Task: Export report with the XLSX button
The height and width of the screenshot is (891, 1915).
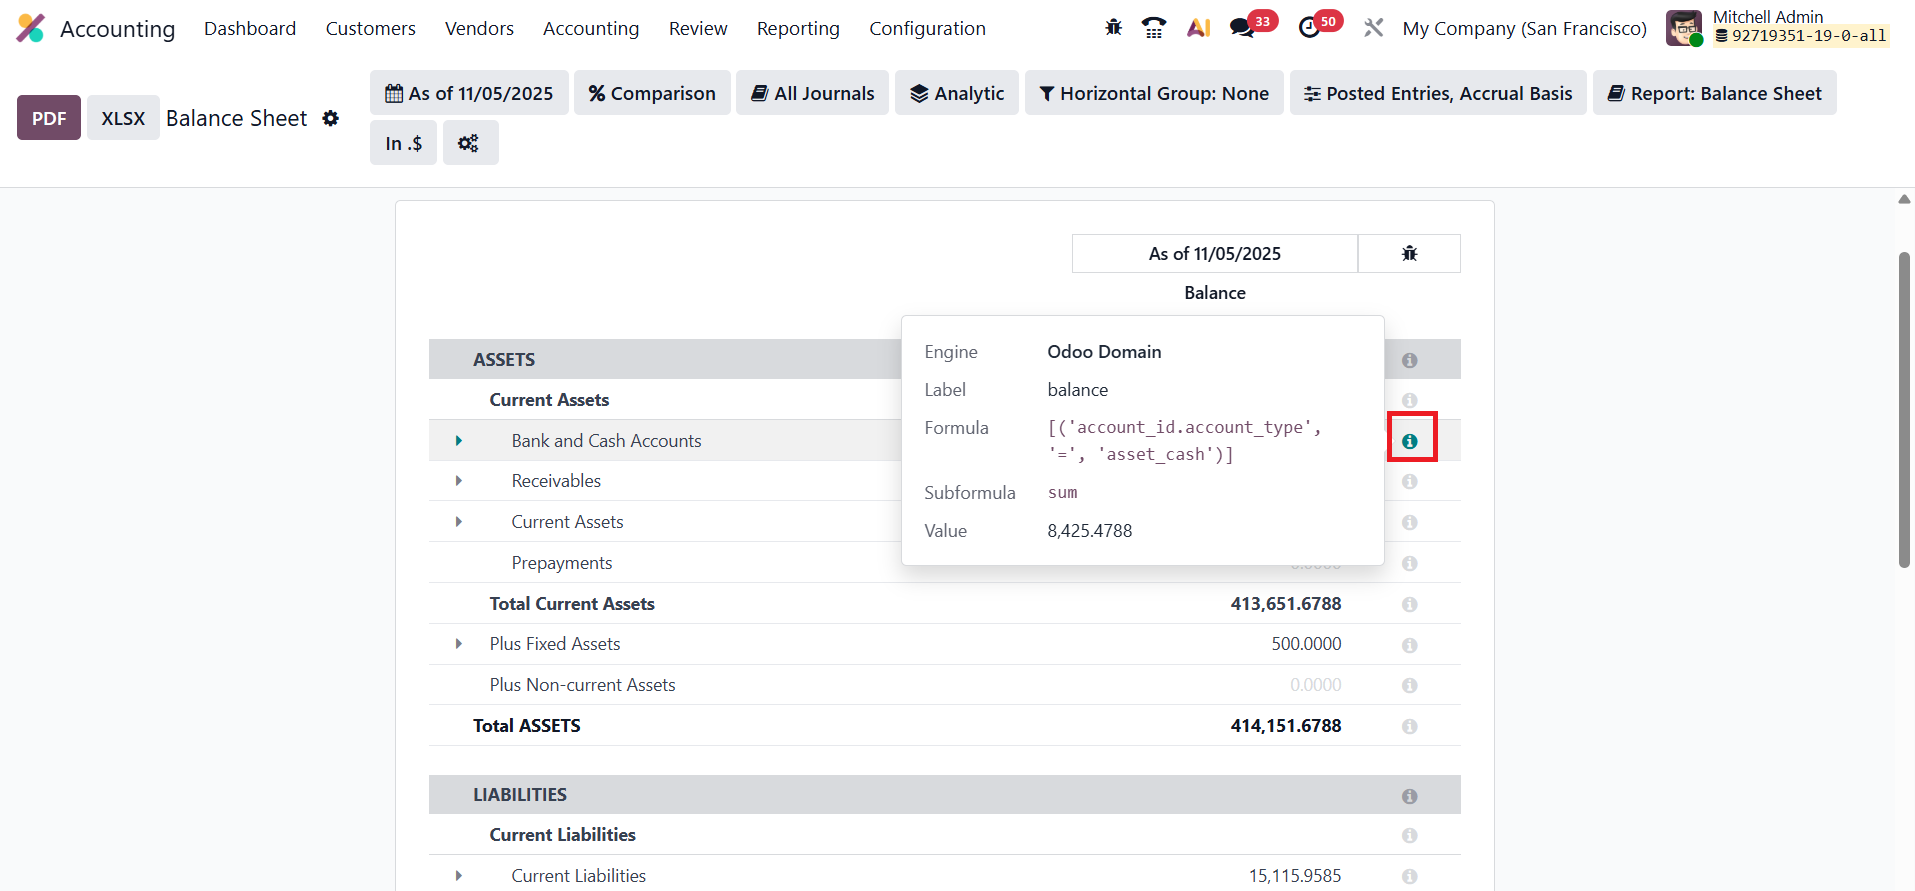Action: coord(123,118)
